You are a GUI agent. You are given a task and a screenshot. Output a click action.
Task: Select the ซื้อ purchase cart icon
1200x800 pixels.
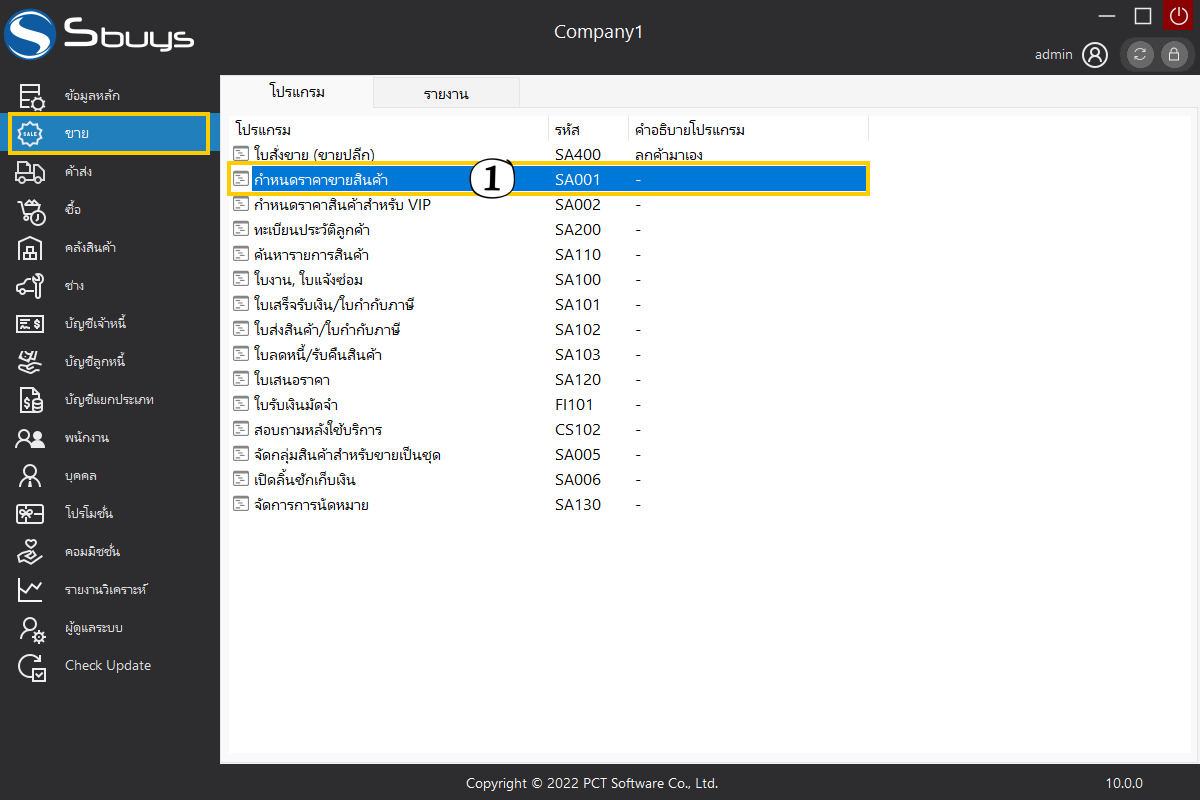(x=31, y=210)
